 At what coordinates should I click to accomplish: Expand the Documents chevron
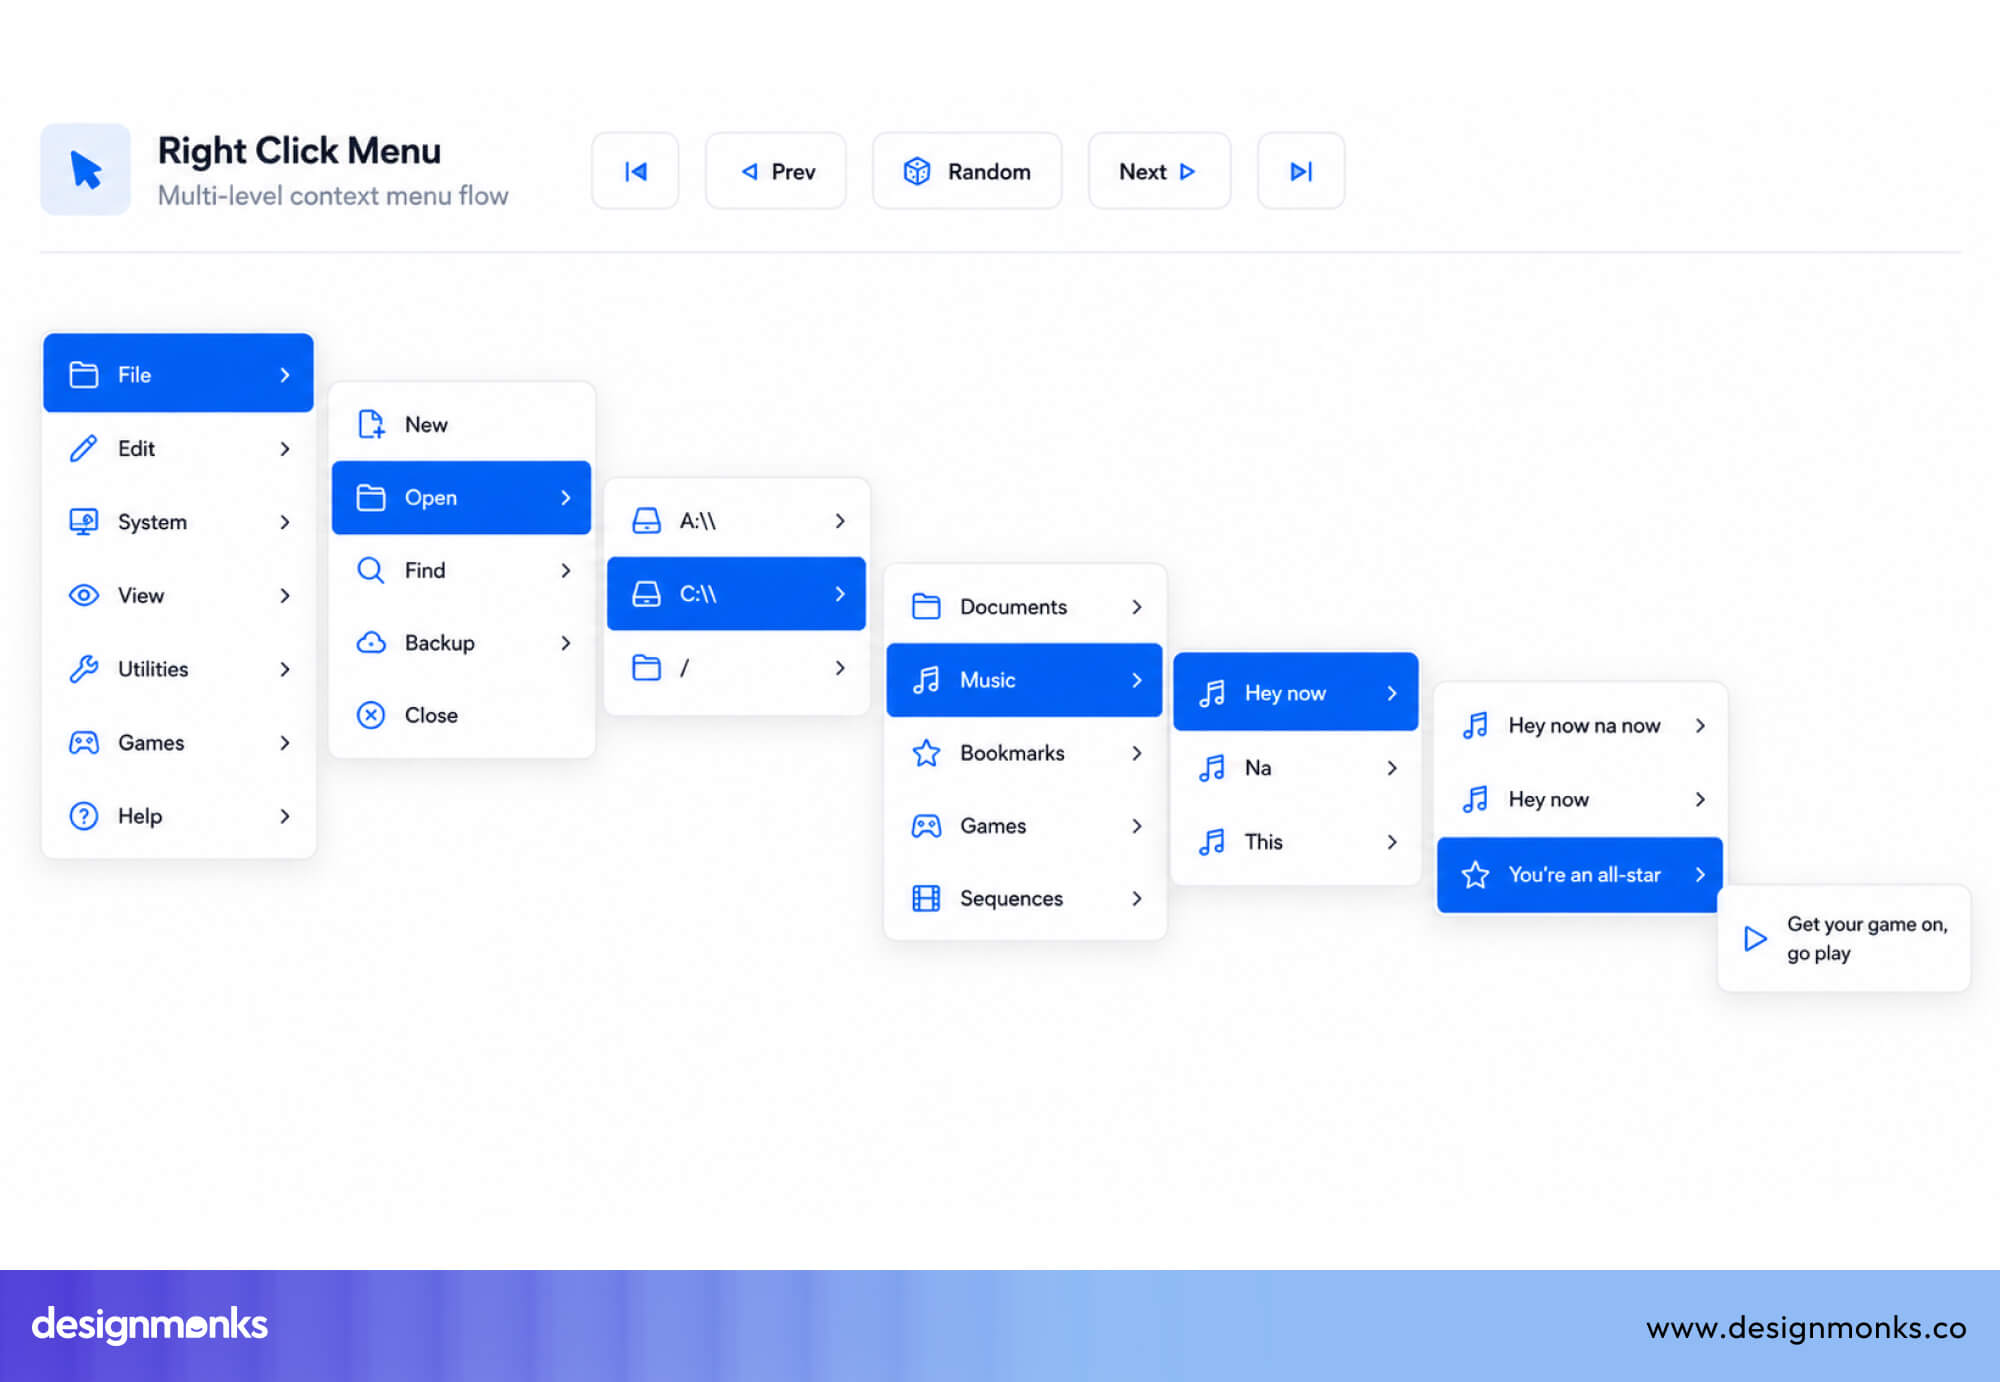(1137, 606)
